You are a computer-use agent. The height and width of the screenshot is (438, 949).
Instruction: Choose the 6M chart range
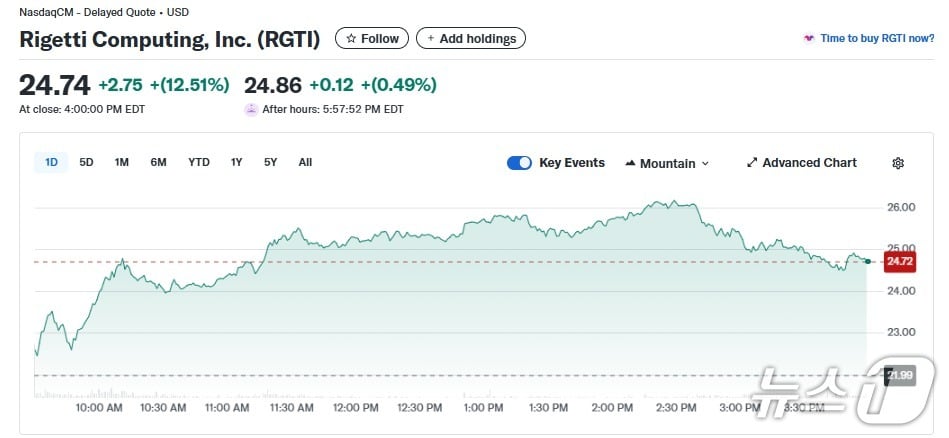158,162
